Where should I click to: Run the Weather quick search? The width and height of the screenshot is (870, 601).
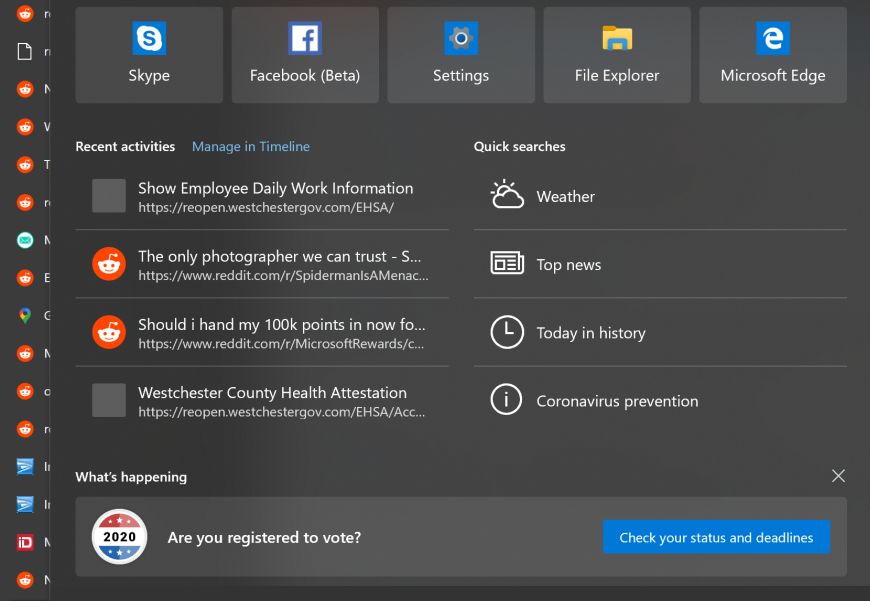tap(660, 196)
